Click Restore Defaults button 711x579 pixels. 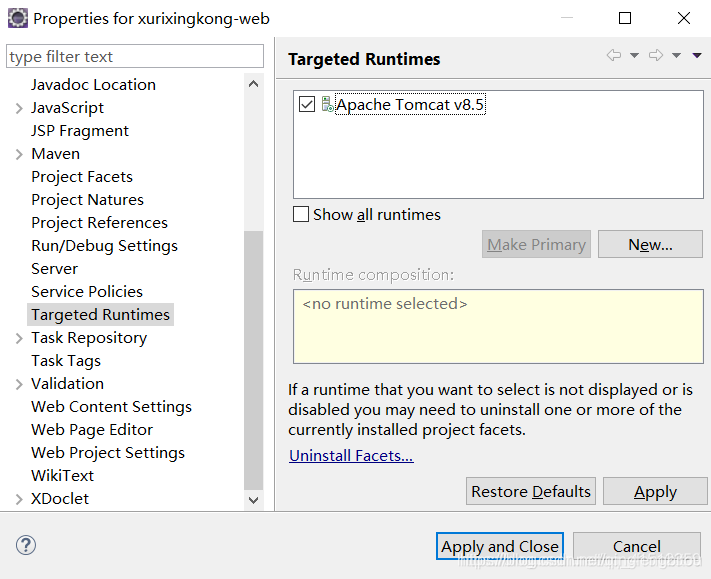531,491
